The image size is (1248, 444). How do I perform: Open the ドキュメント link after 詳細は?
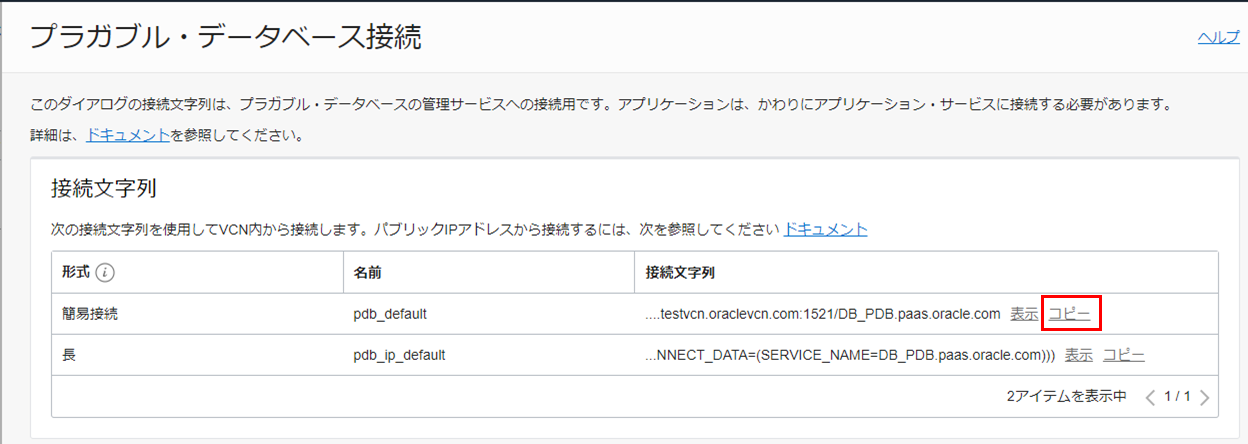click(128, 134)
